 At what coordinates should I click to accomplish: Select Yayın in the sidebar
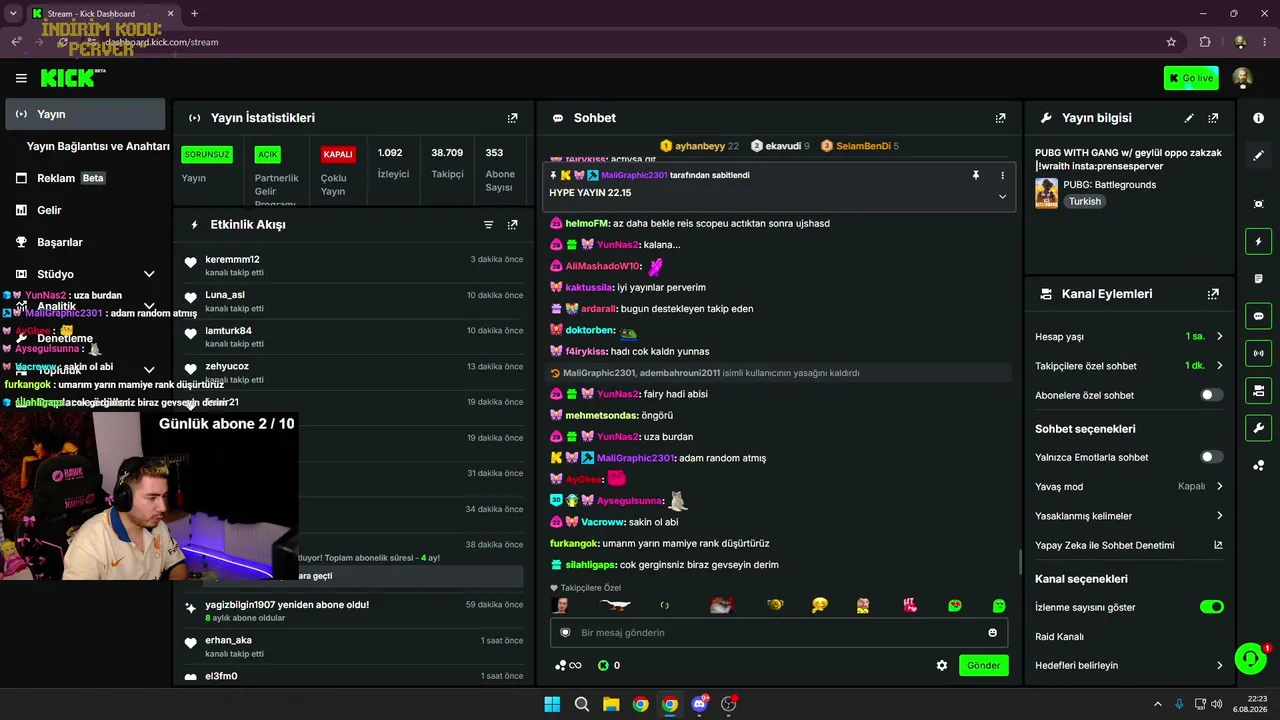coord(85,114)
